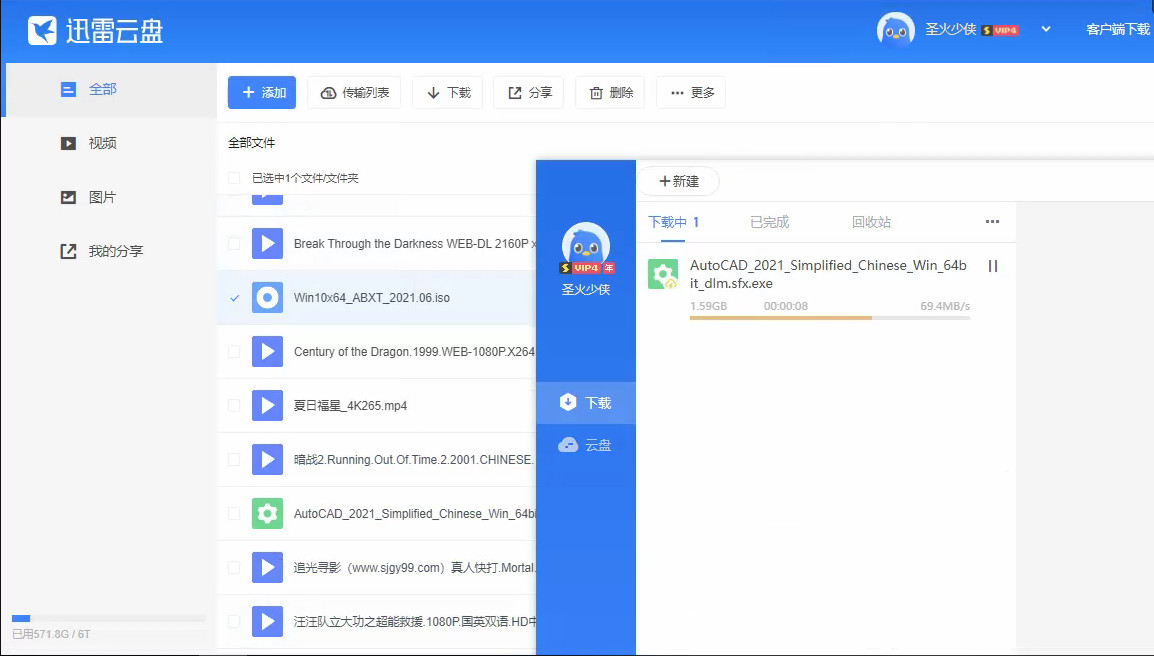Click the penguin avatar in download panel

586,245
